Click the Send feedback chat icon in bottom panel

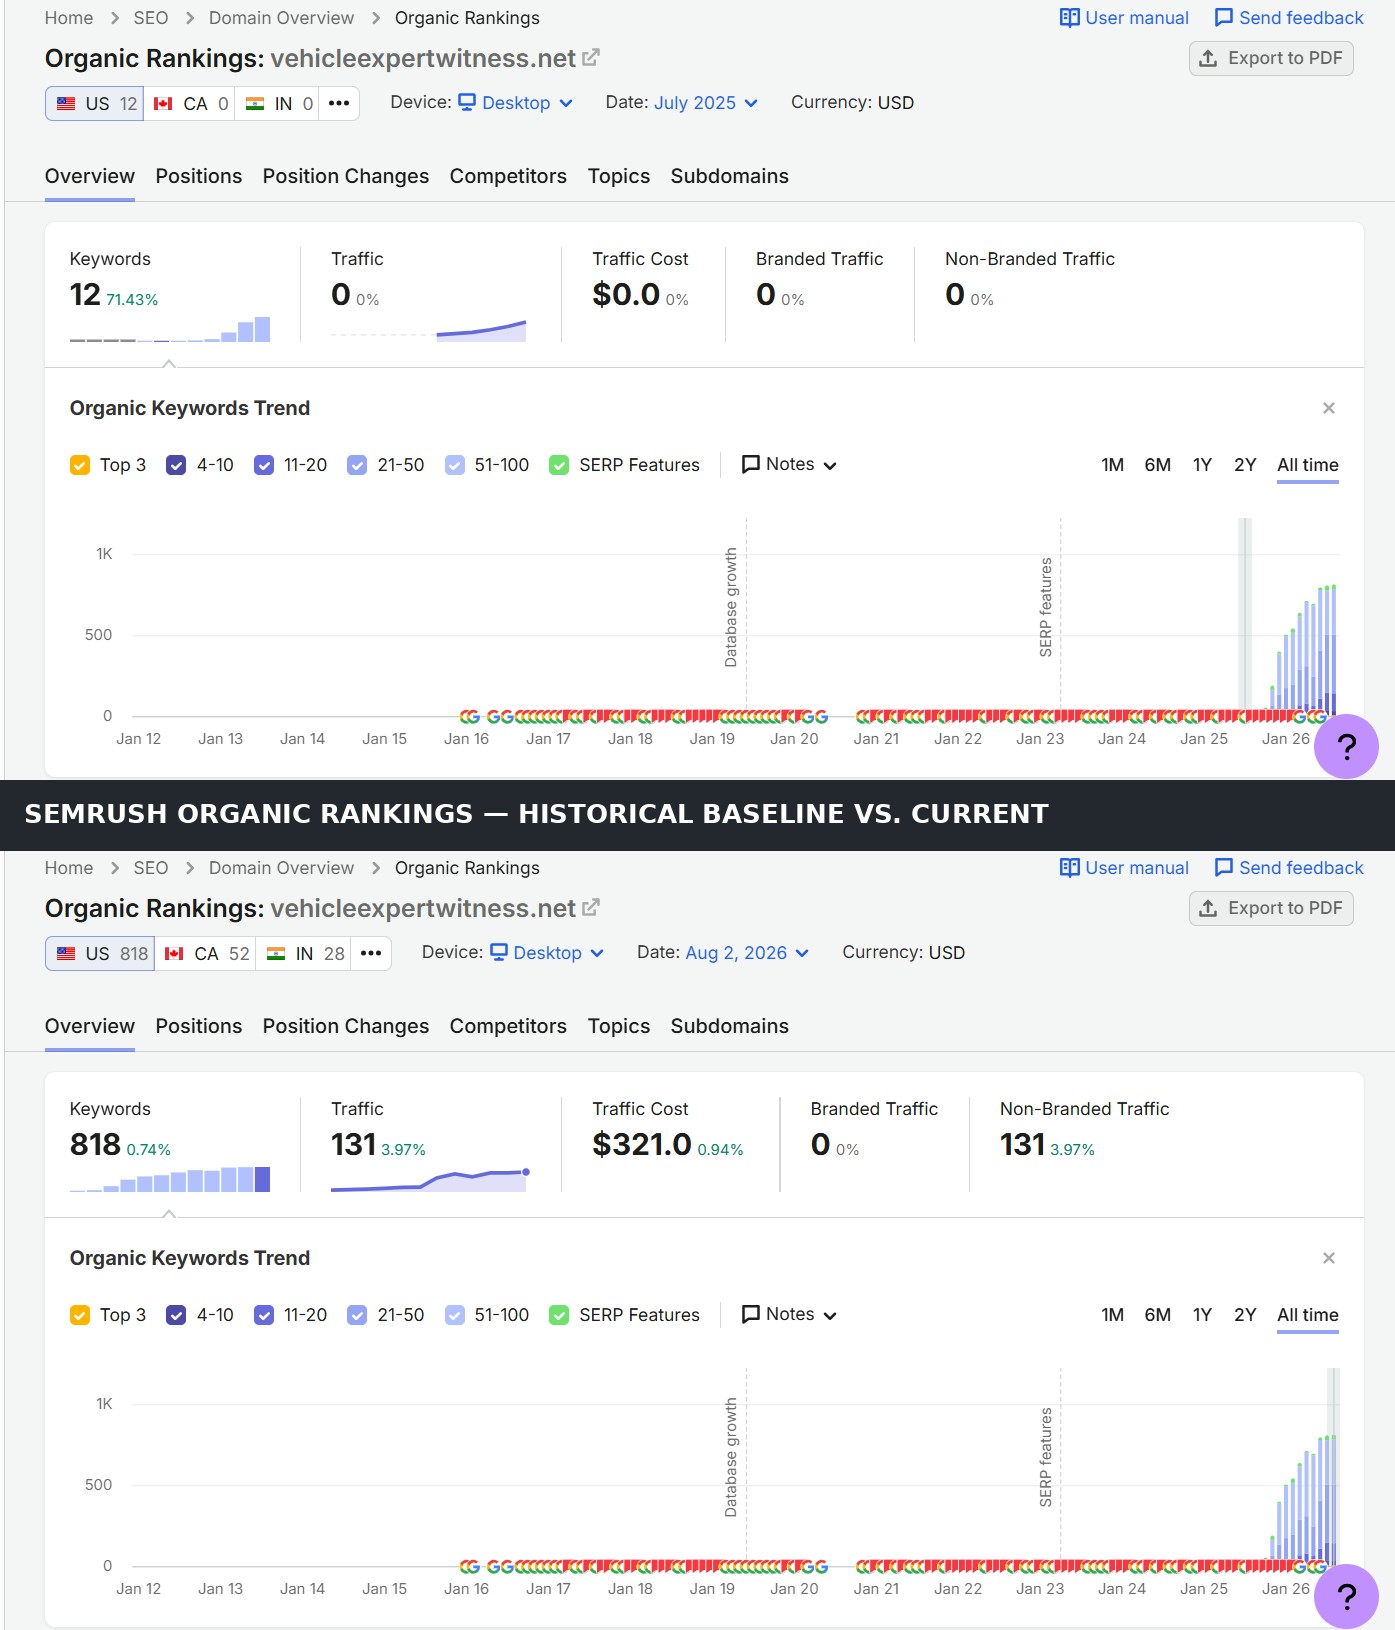click(x=1223, y=868)
